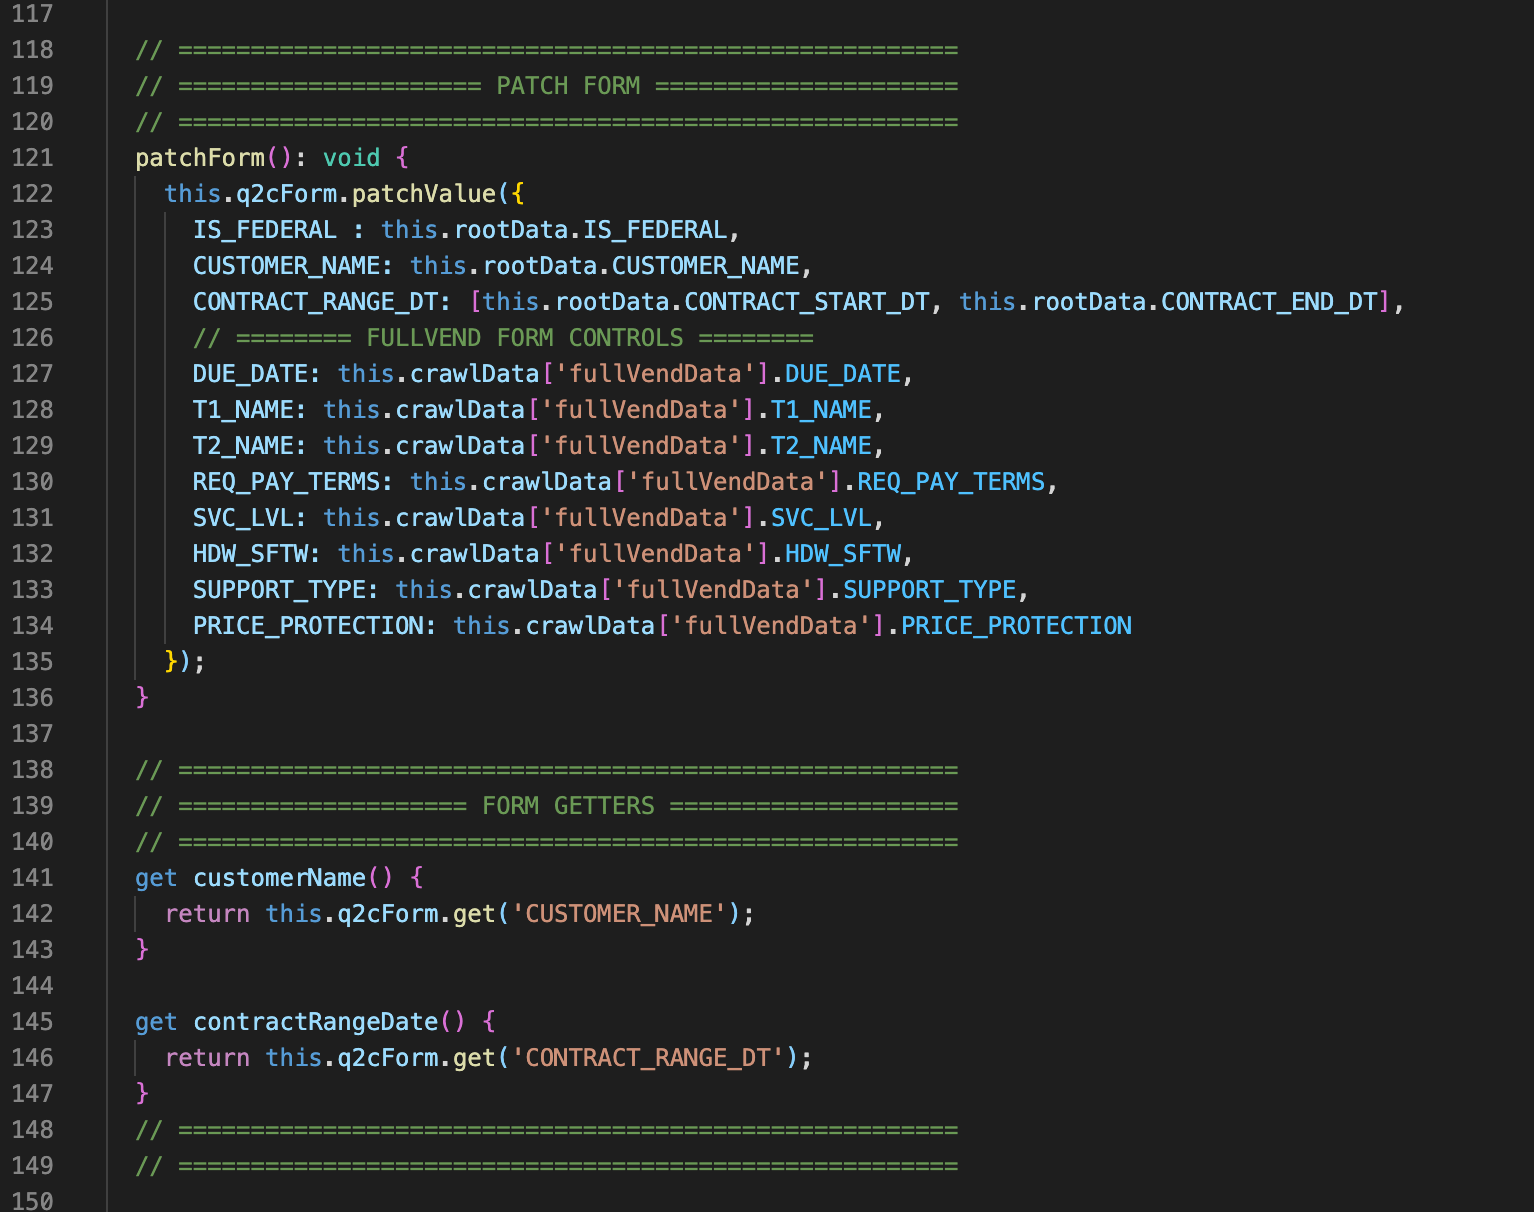Click the 'fullVendData' string on line 127
This screenshot has height=1212, width=1534.
pyautogui.click(x=655, y=374)
